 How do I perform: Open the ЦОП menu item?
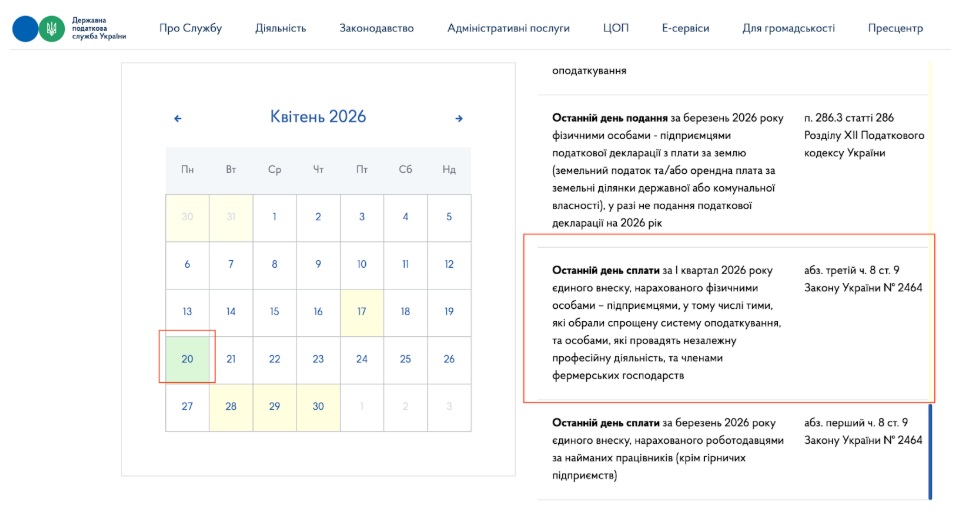coord(616,28)
